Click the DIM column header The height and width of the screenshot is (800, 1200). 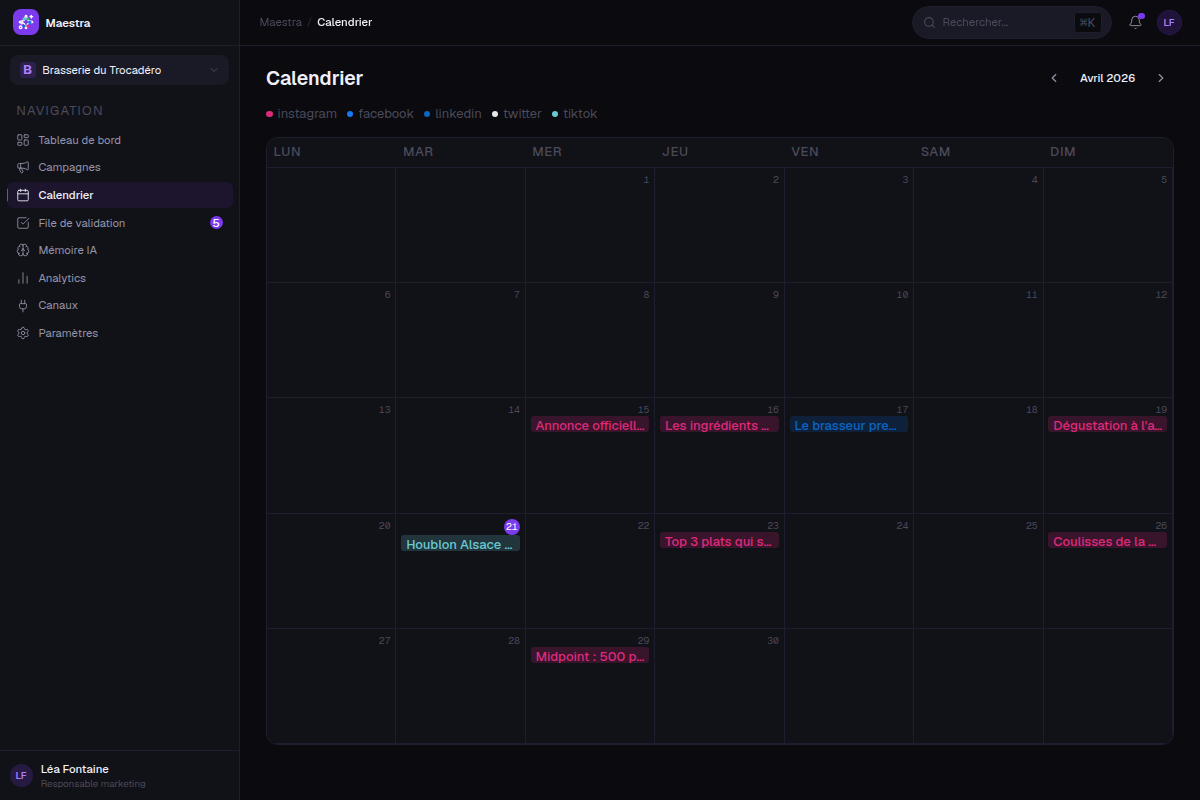click(1064, 152)
